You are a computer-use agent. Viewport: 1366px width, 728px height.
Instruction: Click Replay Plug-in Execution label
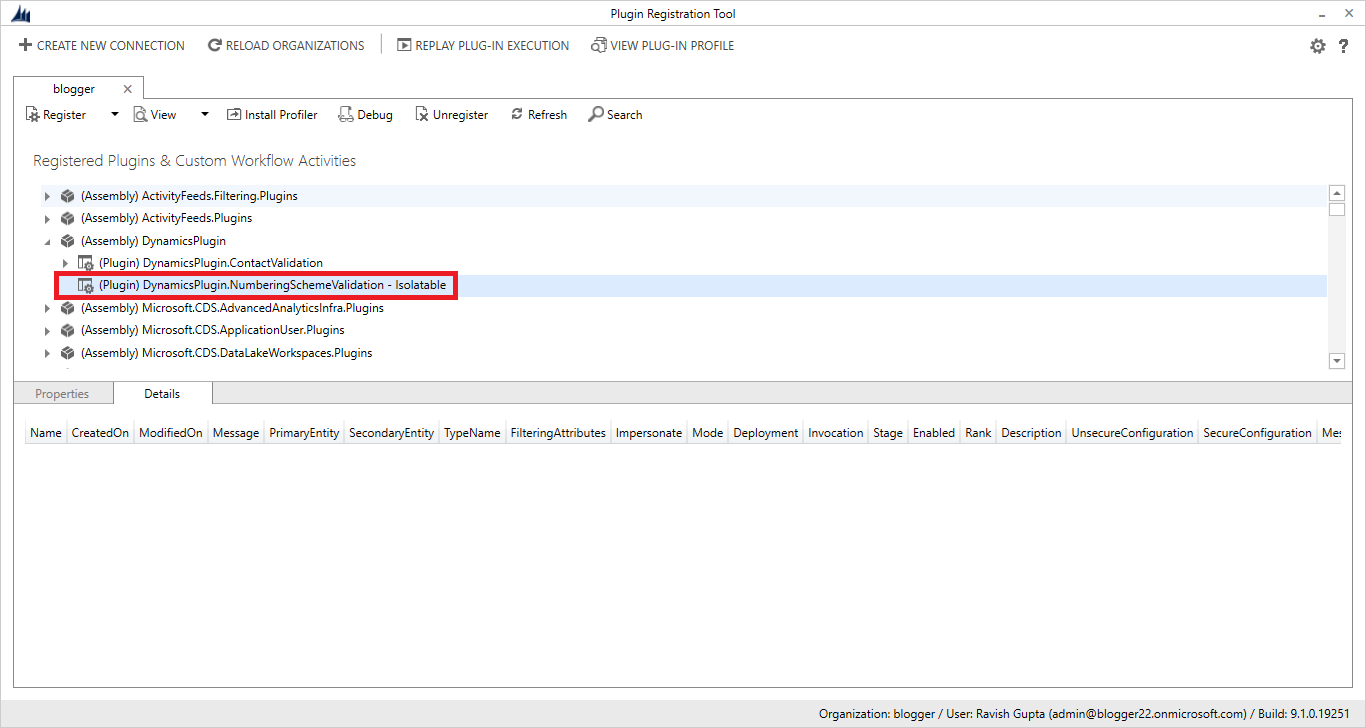click(x=492, y=45)
